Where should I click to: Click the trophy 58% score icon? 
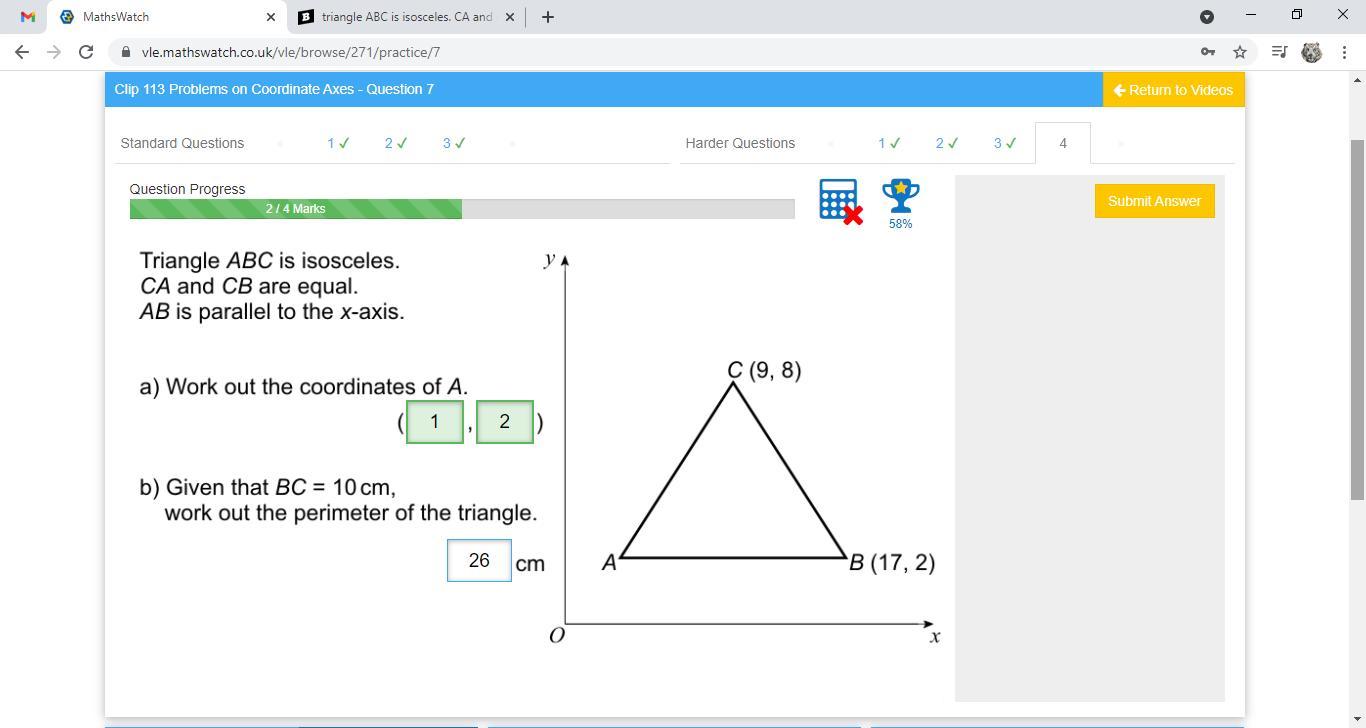(x=900, y=204)
